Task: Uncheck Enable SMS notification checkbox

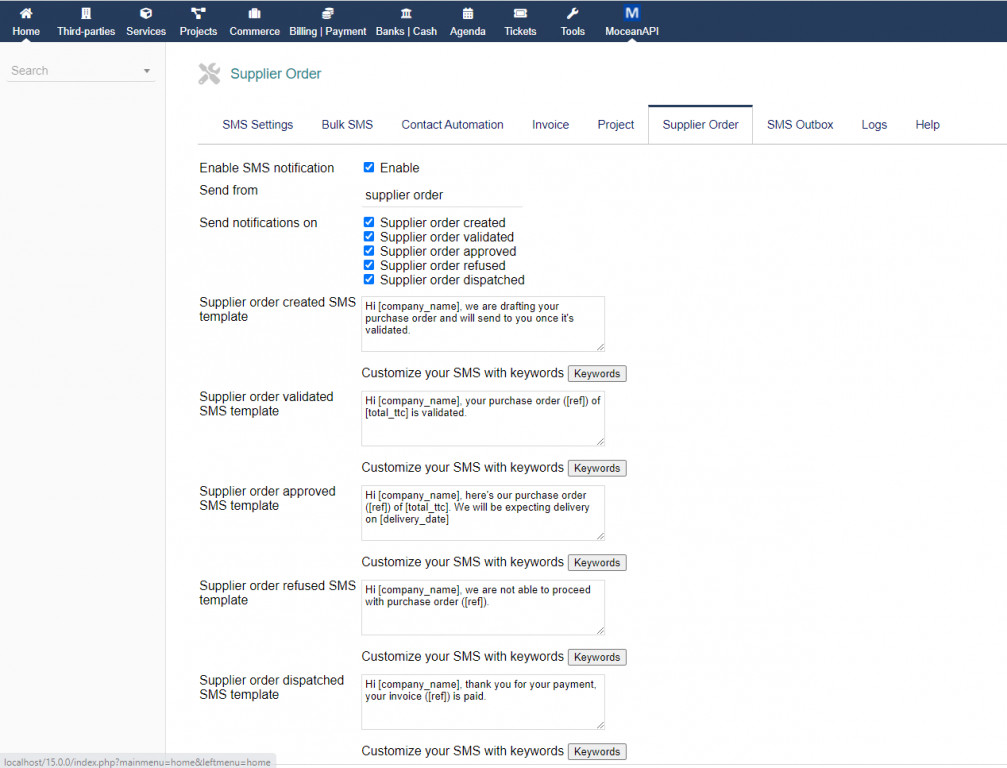Action: 369,168
